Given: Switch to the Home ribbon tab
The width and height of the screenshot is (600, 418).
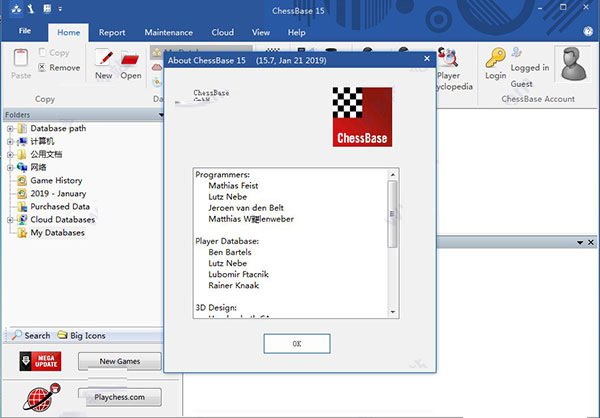Looking at the screenshot, I should [x=68, y=33].
